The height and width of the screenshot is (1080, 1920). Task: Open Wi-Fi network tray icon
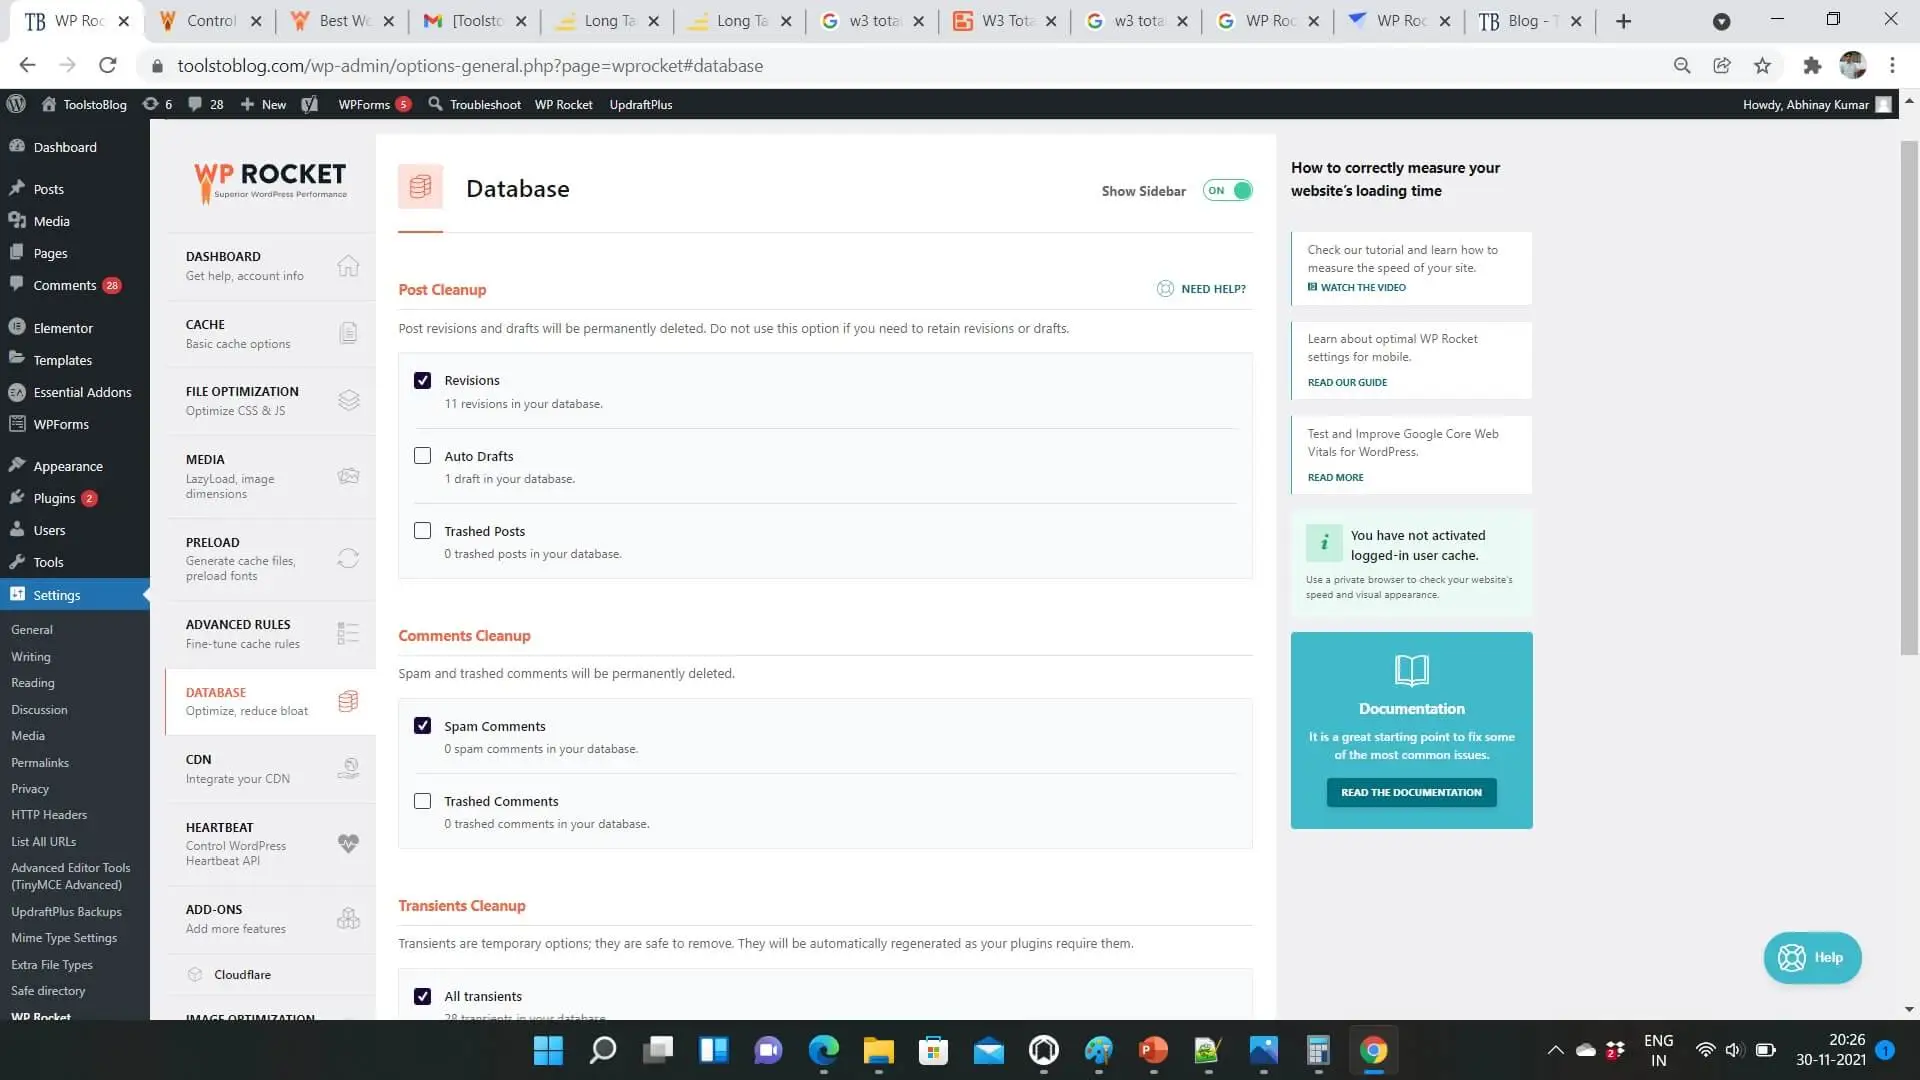tap(1706, 1050)
